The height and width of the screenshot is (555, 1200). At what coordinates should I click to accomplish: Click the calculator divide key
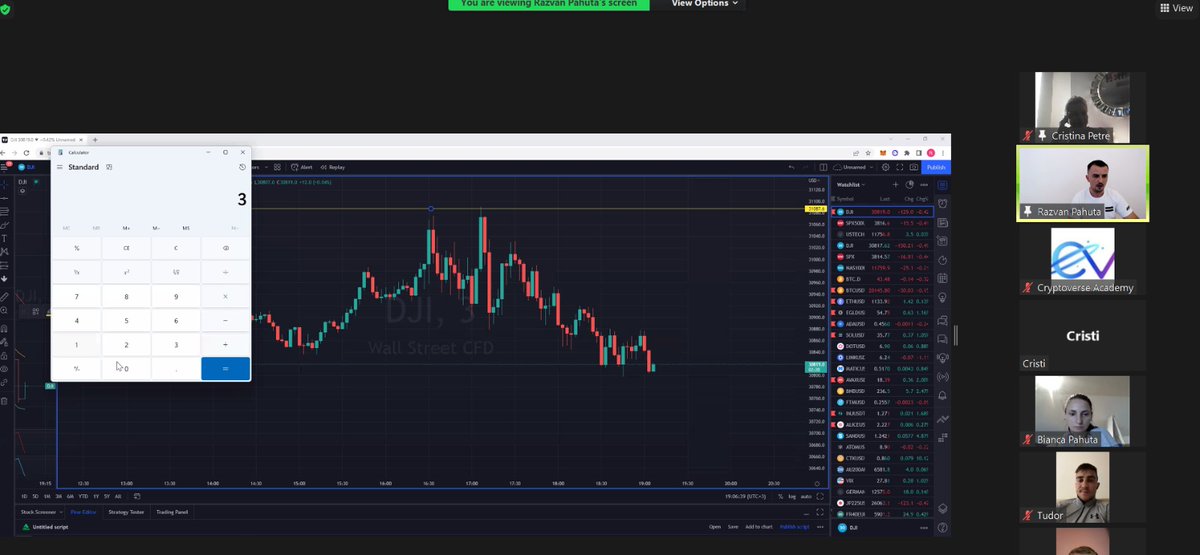pyautogui.click(x=225, y=272)
